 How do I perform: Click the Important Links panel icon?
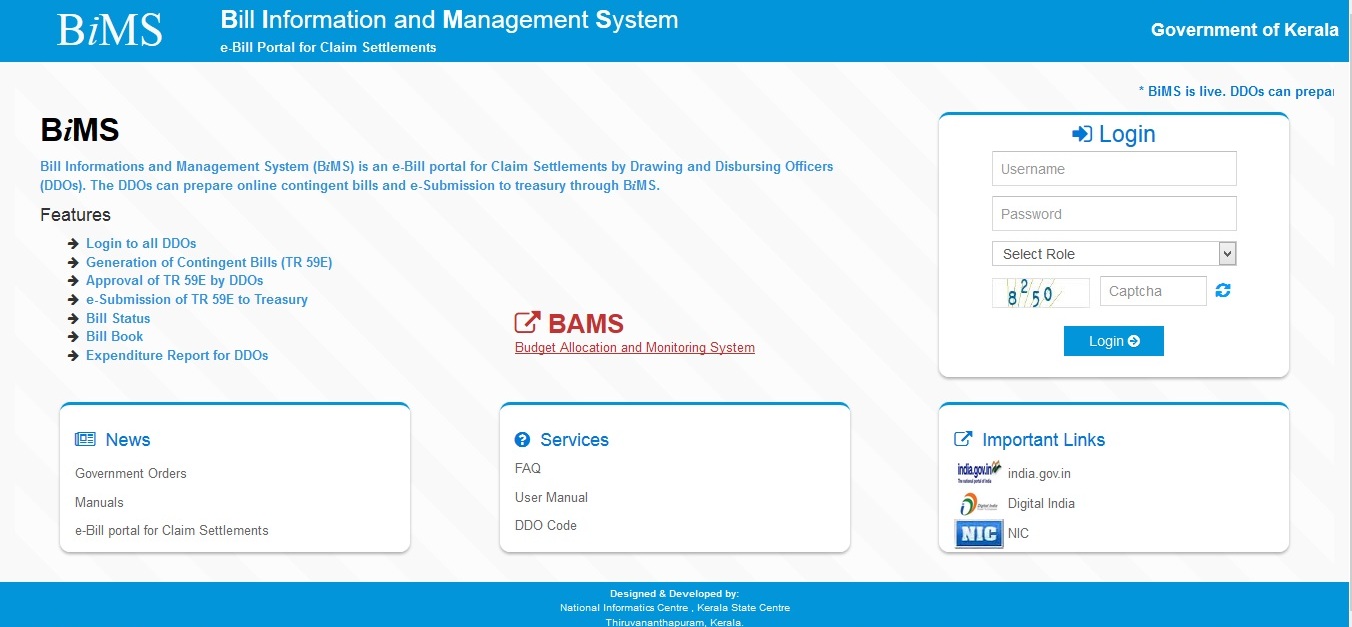(x=963, y=436)
